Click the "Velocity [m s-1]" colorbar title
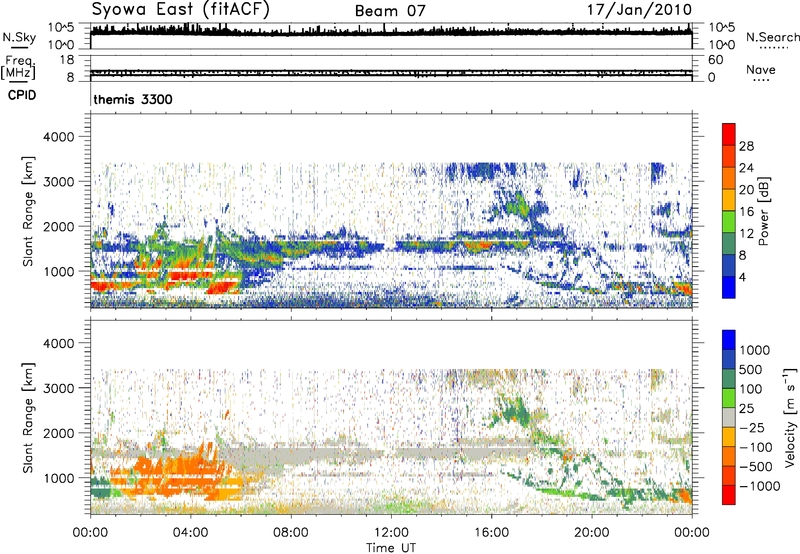Image resolution: width=800 pixels, height=554 pixels. (x=790, y=417)
